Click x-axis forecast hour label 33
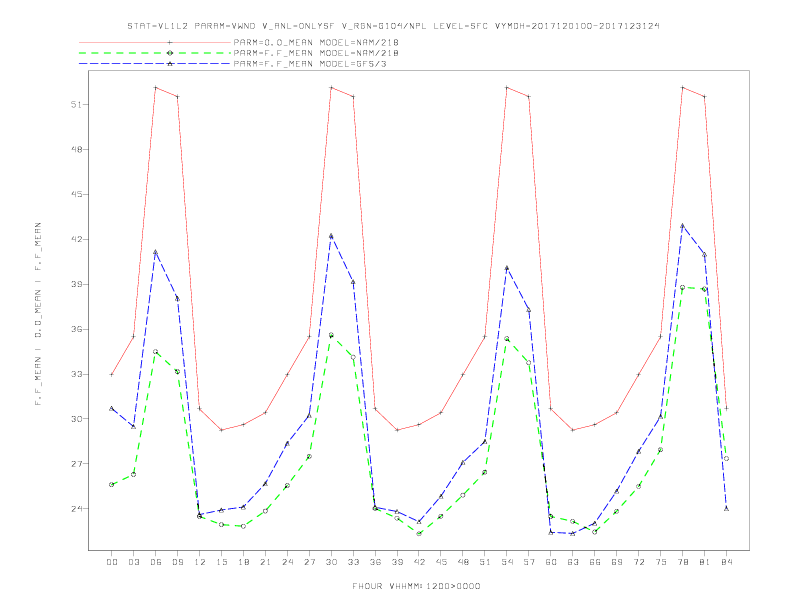 353,562
